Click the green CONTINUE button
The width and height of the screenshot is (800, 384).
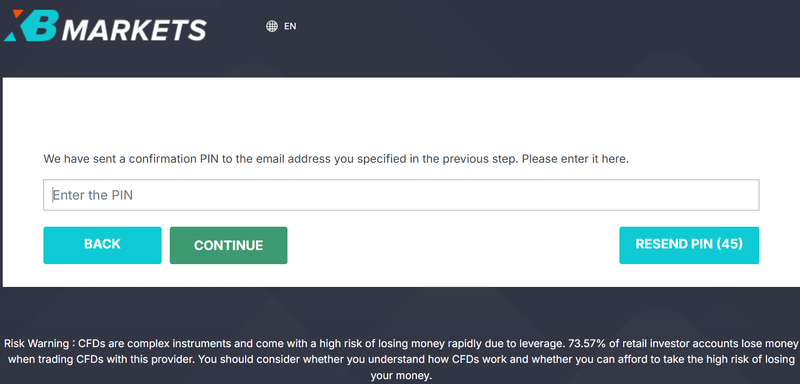pyautogui.click(x=229, y=245)
